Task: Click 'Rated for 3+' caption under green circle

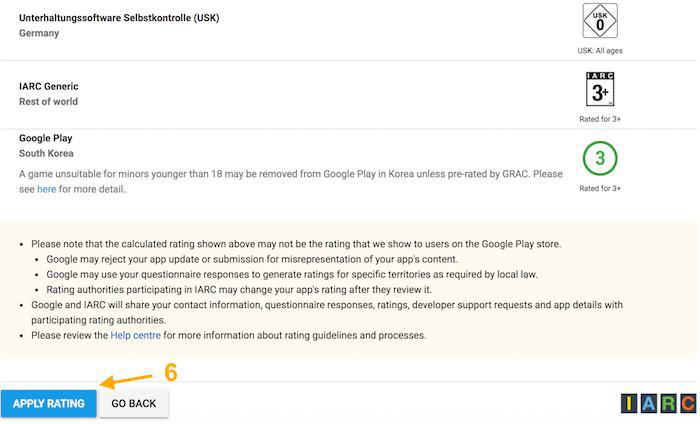Action: (x=600, y=188)
